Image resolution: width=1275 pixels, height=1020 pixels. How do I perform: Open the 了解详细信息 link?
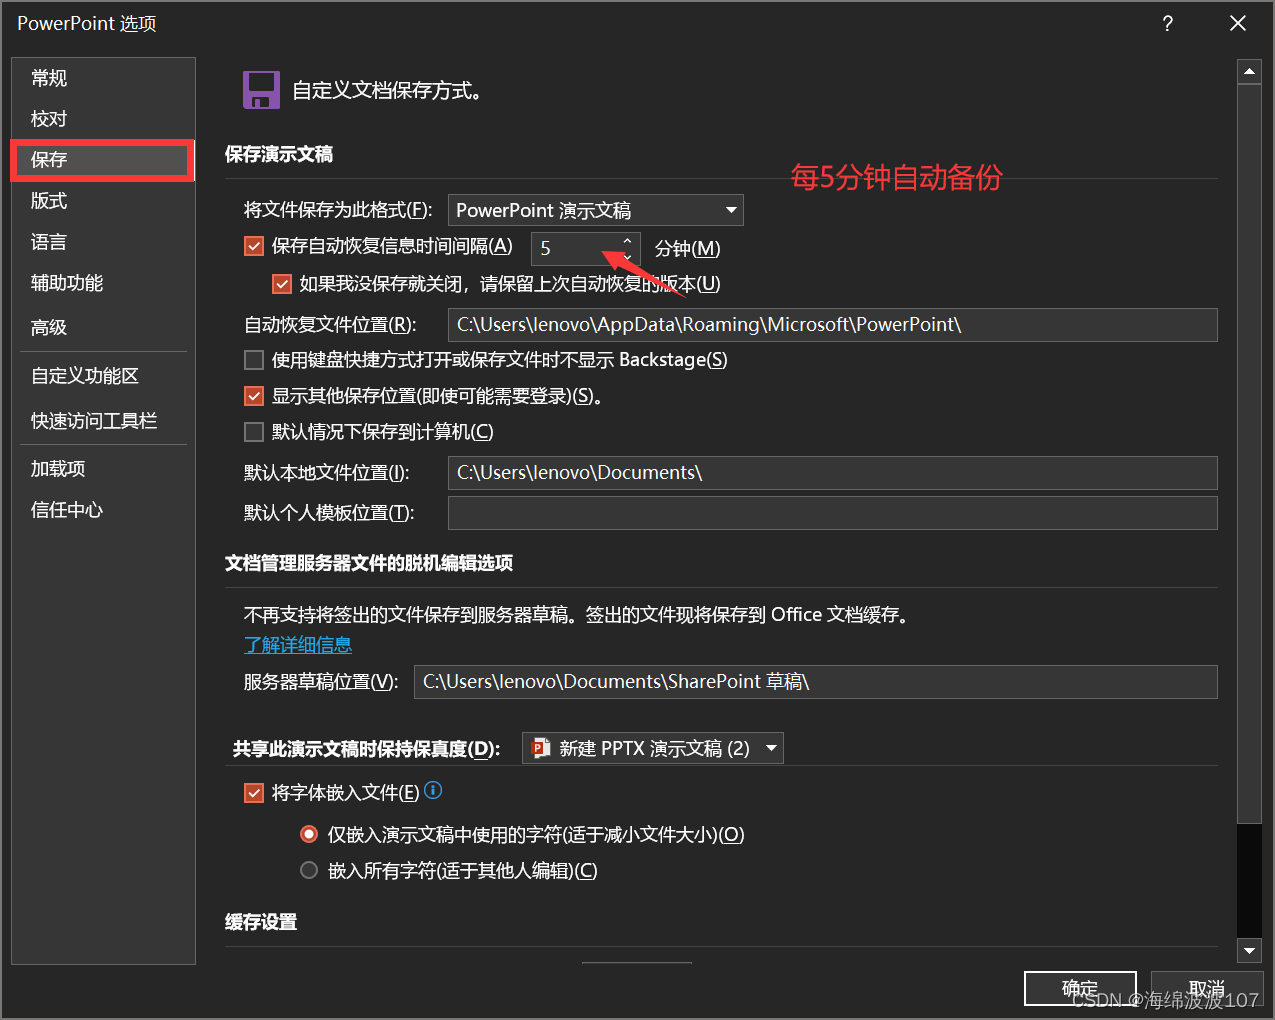click(x=298, y=645)
